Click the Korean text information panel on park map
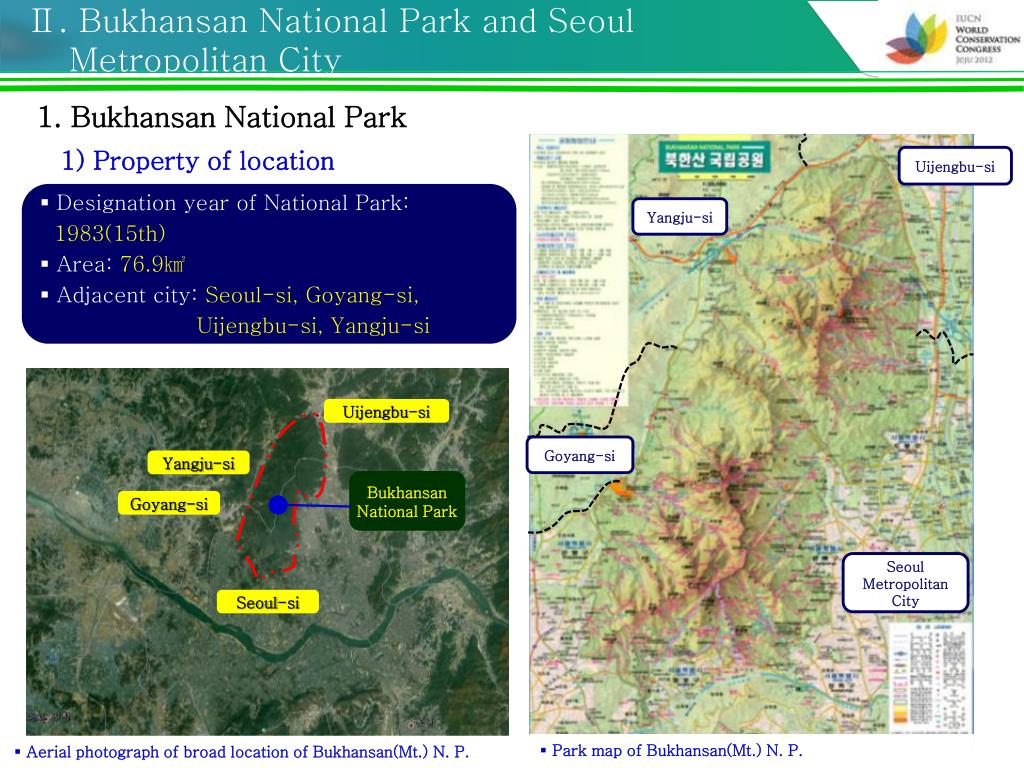Viewport: 1024px width, 768px height. 579,271
